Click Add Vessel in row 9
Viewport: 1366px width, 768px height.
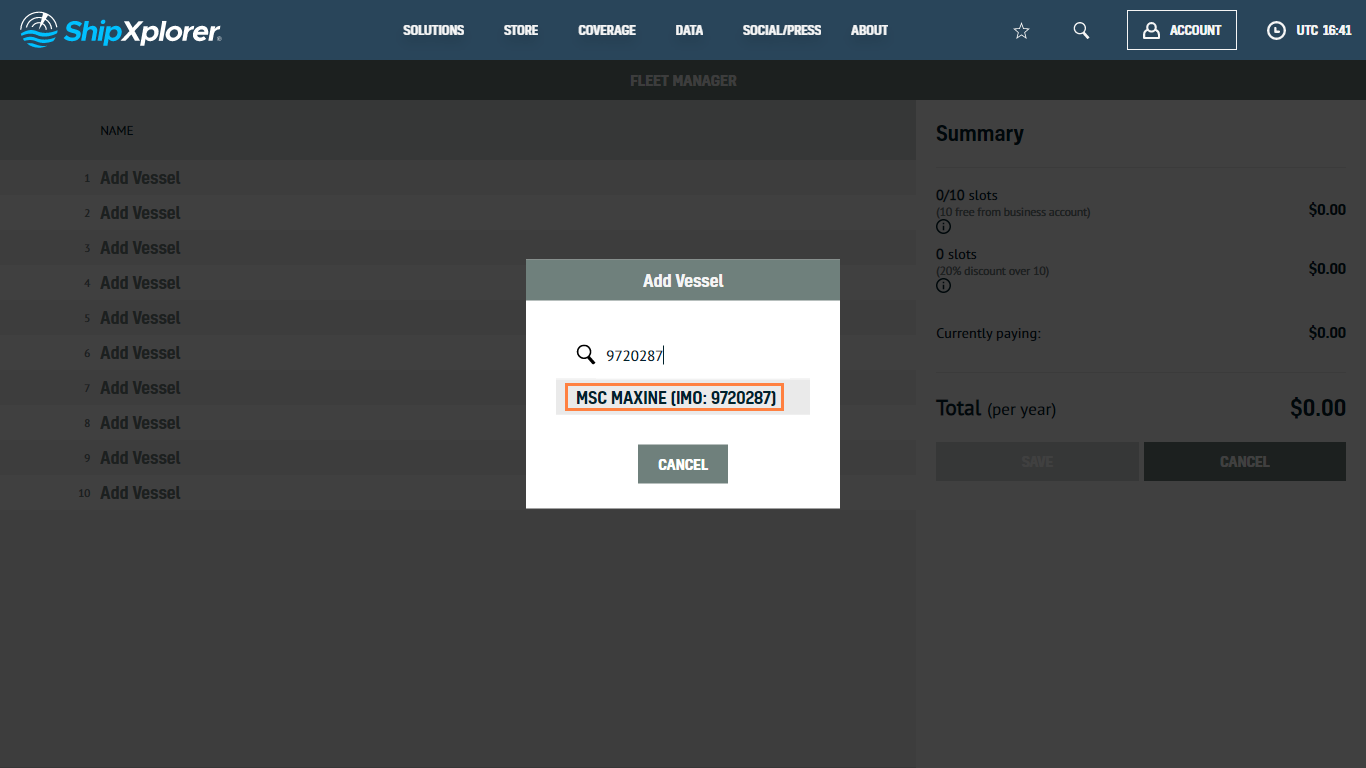tap(140, 458)
